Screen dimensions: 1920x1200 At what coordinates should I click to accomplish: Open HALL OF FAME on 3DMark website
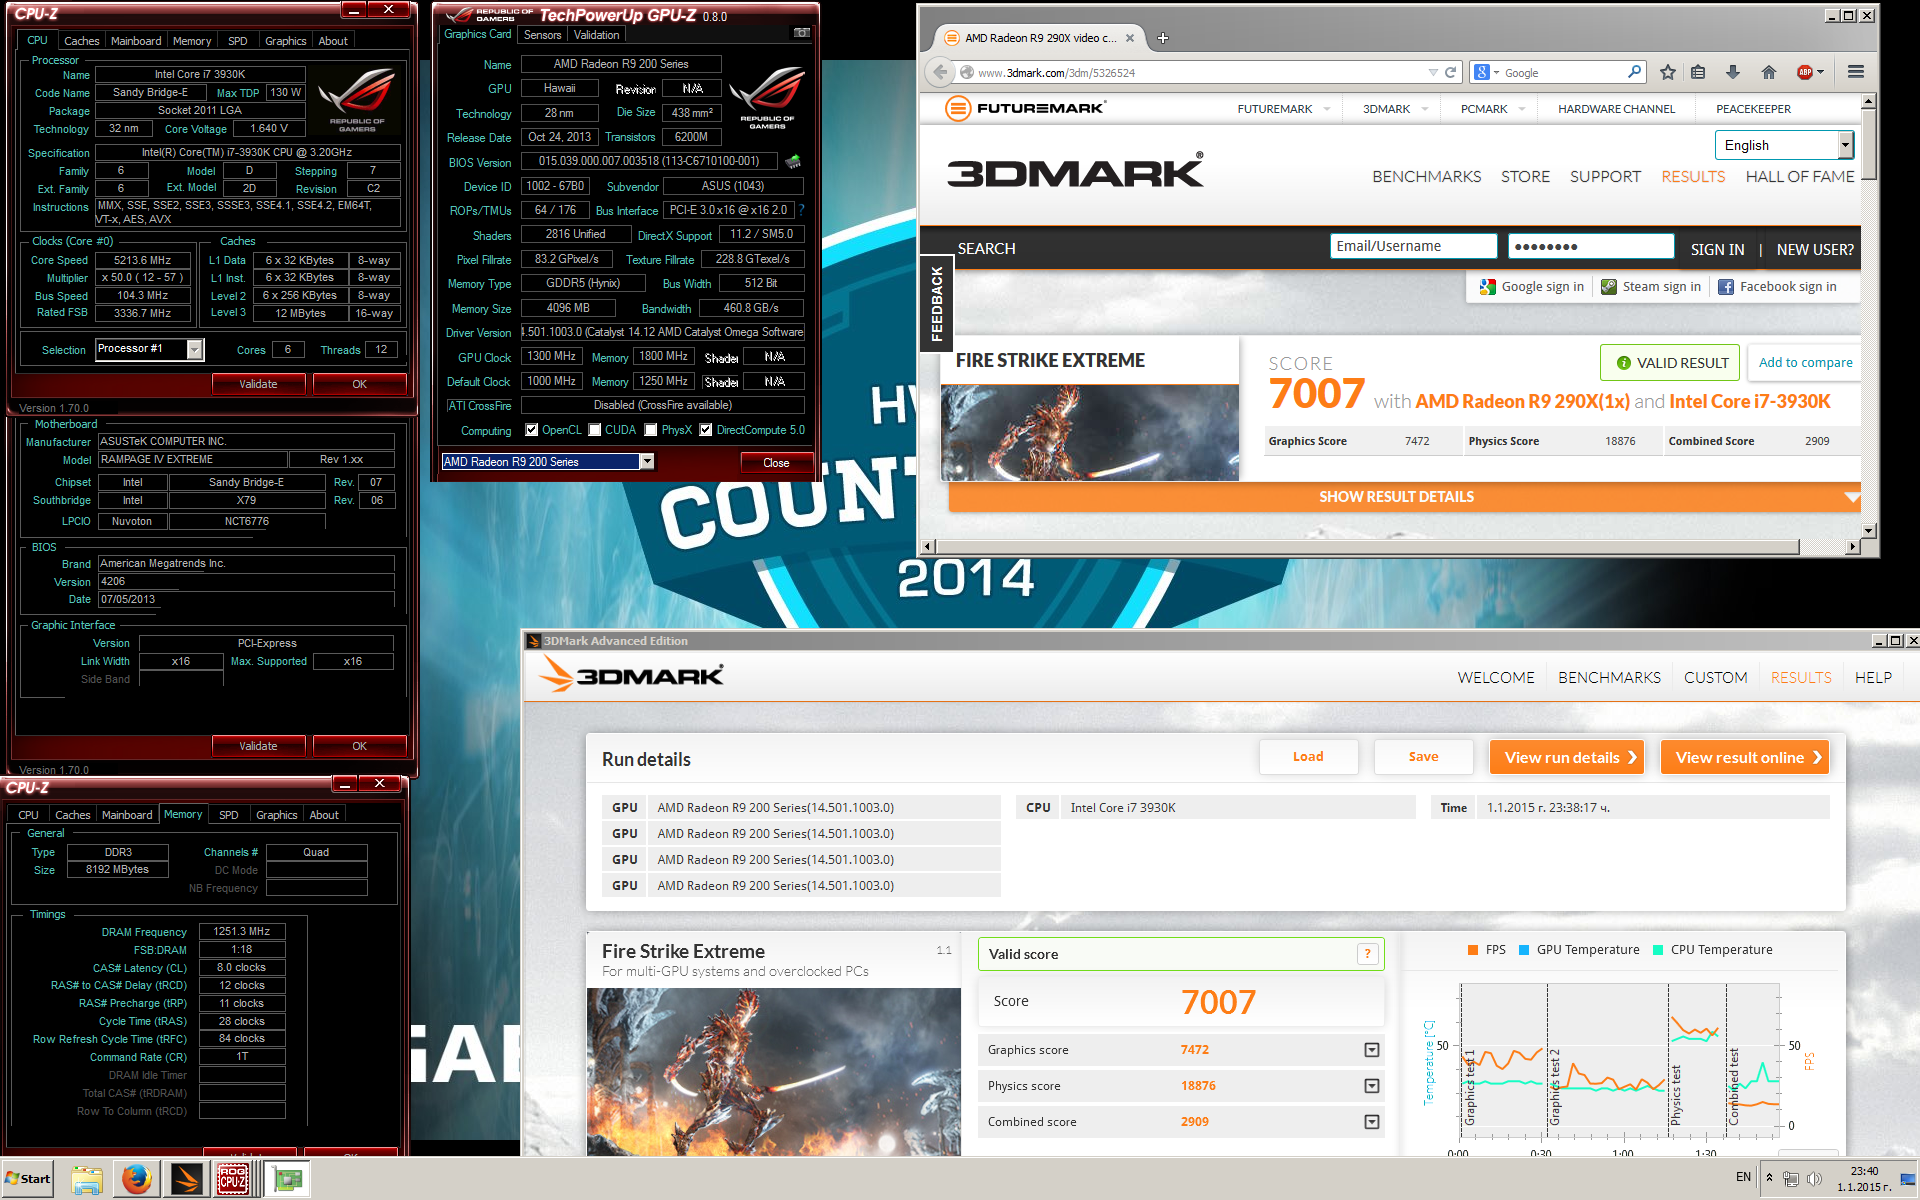pyautogui.click(x=1800, y=176)
